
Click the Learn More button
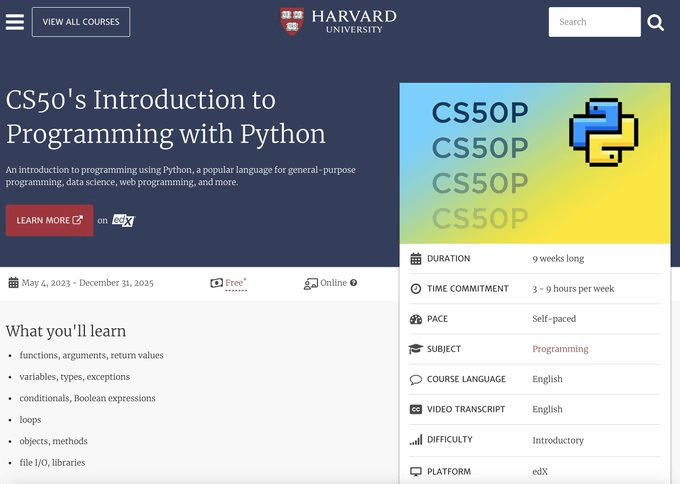(x=49, y=220)
